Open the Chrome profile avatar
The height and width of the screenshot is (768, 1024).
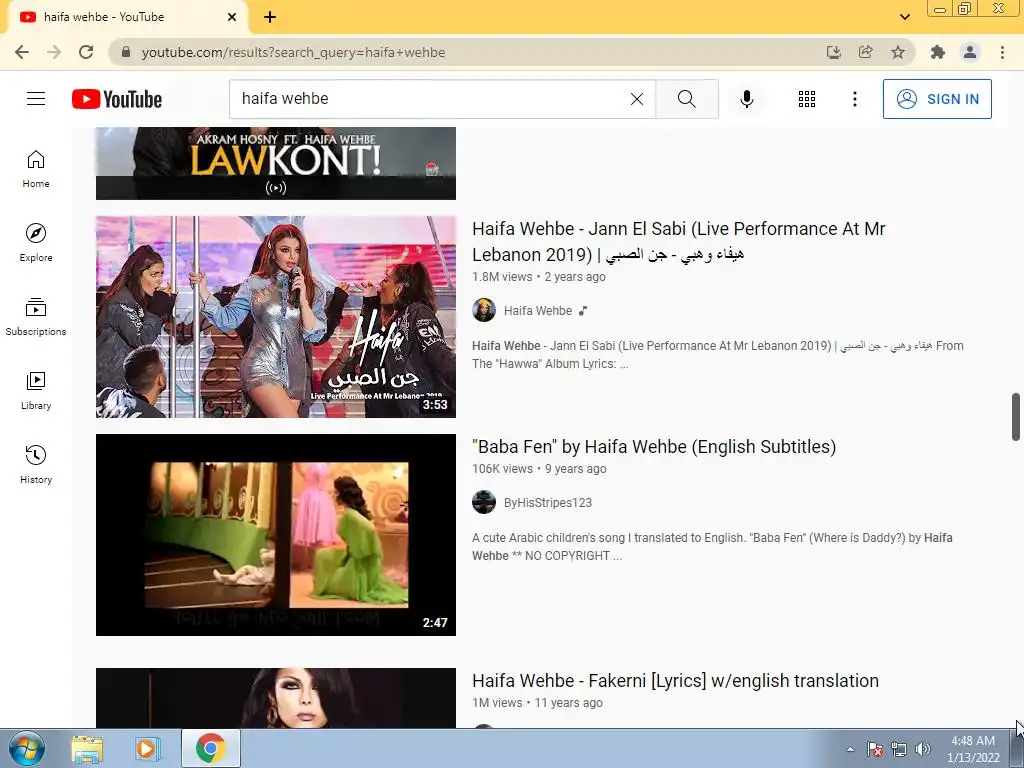coord(970,52)
